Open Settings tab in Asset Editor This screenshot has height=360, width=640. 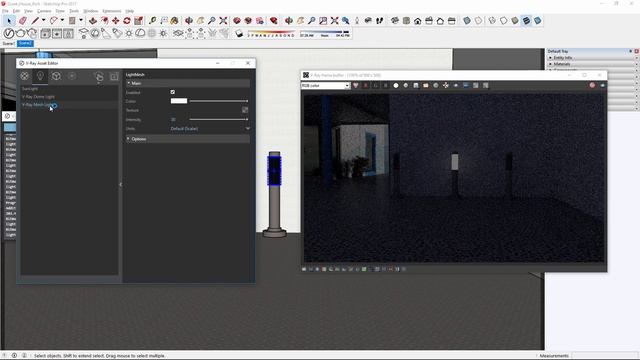coord(72,76)
